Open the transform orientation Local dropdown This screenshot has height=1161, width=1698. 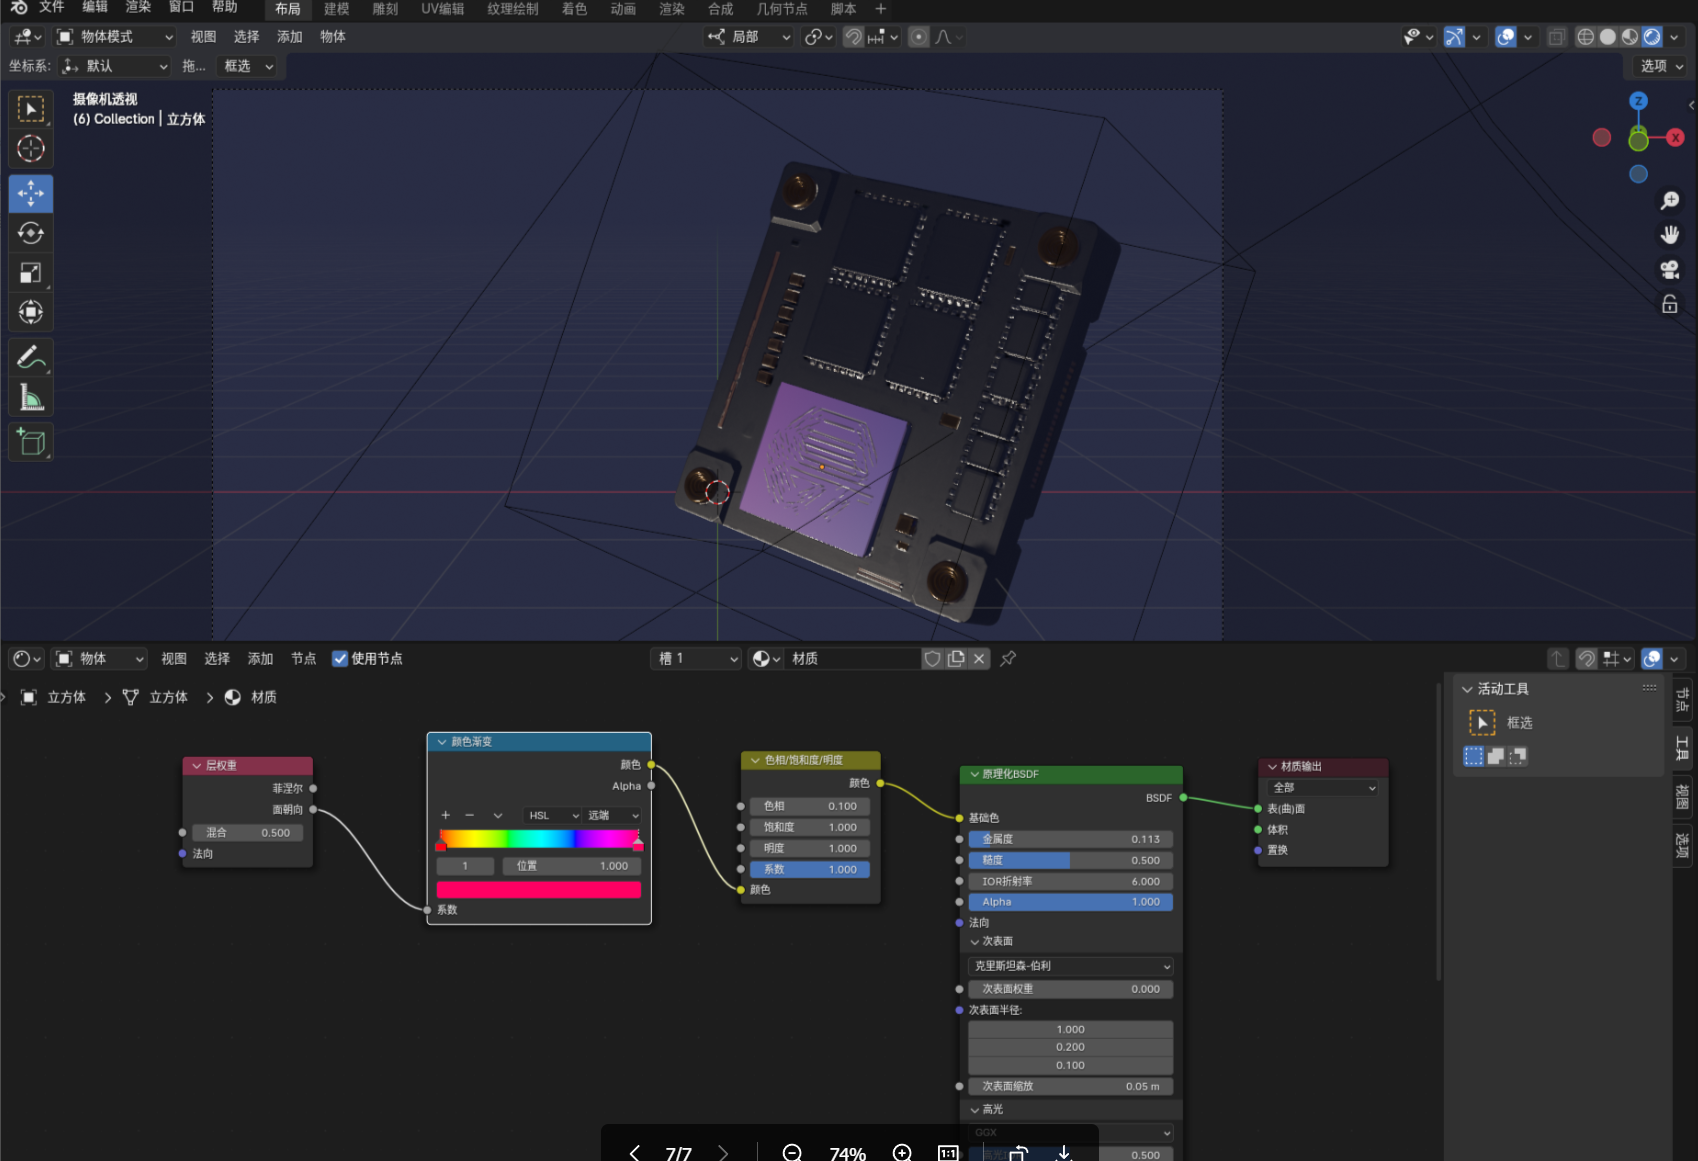pyautogui.click(x=749, y=37)
